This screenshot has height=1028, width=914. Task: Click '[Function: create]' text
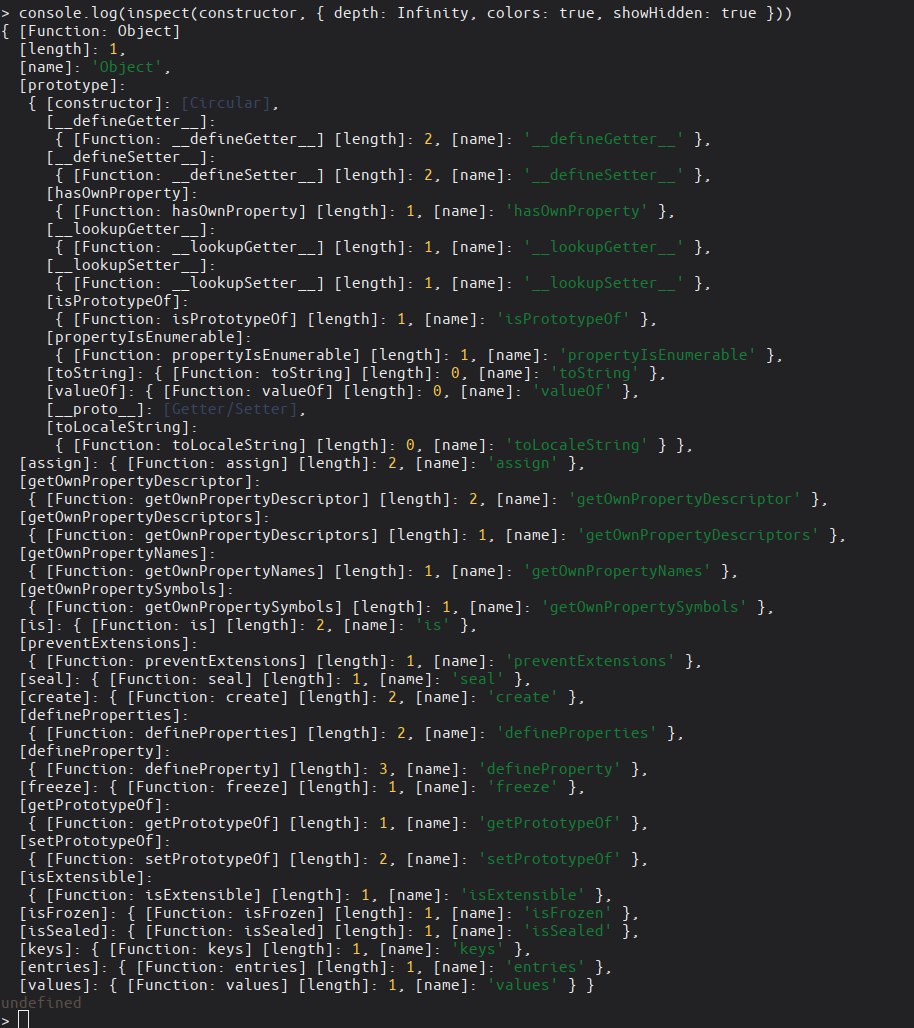(207, 697)
